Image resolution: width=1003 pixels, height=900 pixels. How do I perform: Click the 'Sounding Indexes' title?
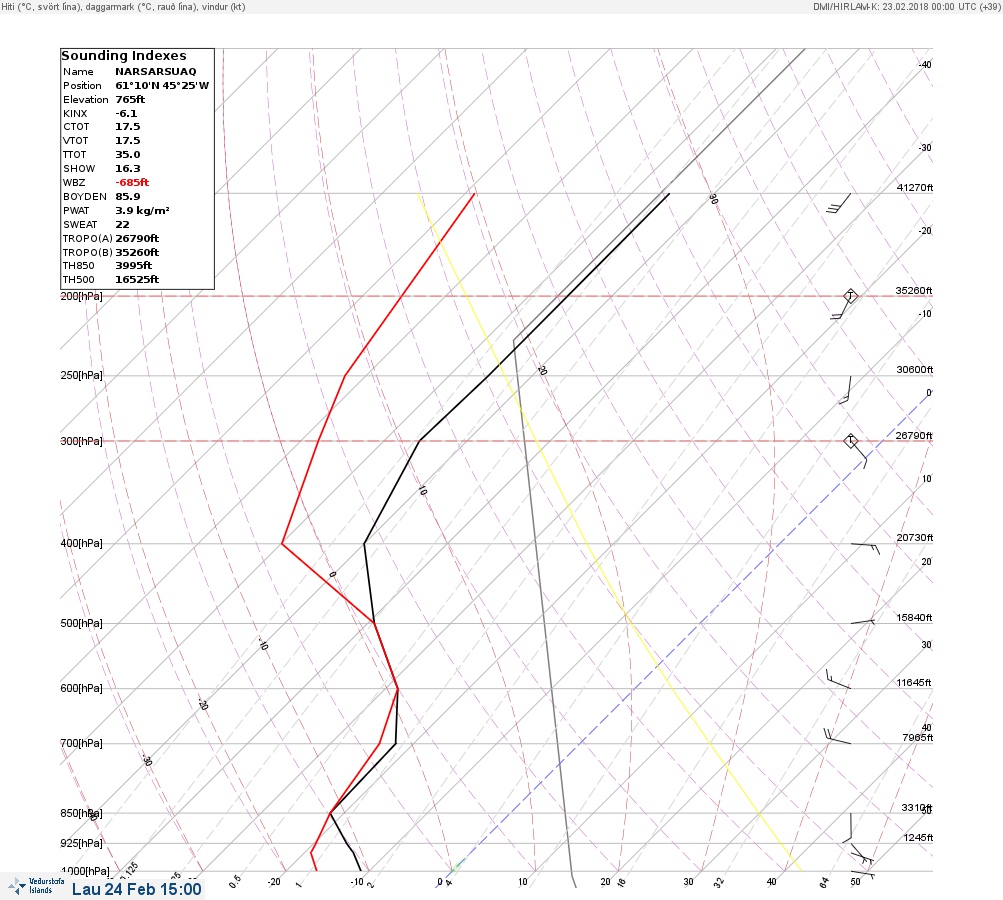(124, 56)
